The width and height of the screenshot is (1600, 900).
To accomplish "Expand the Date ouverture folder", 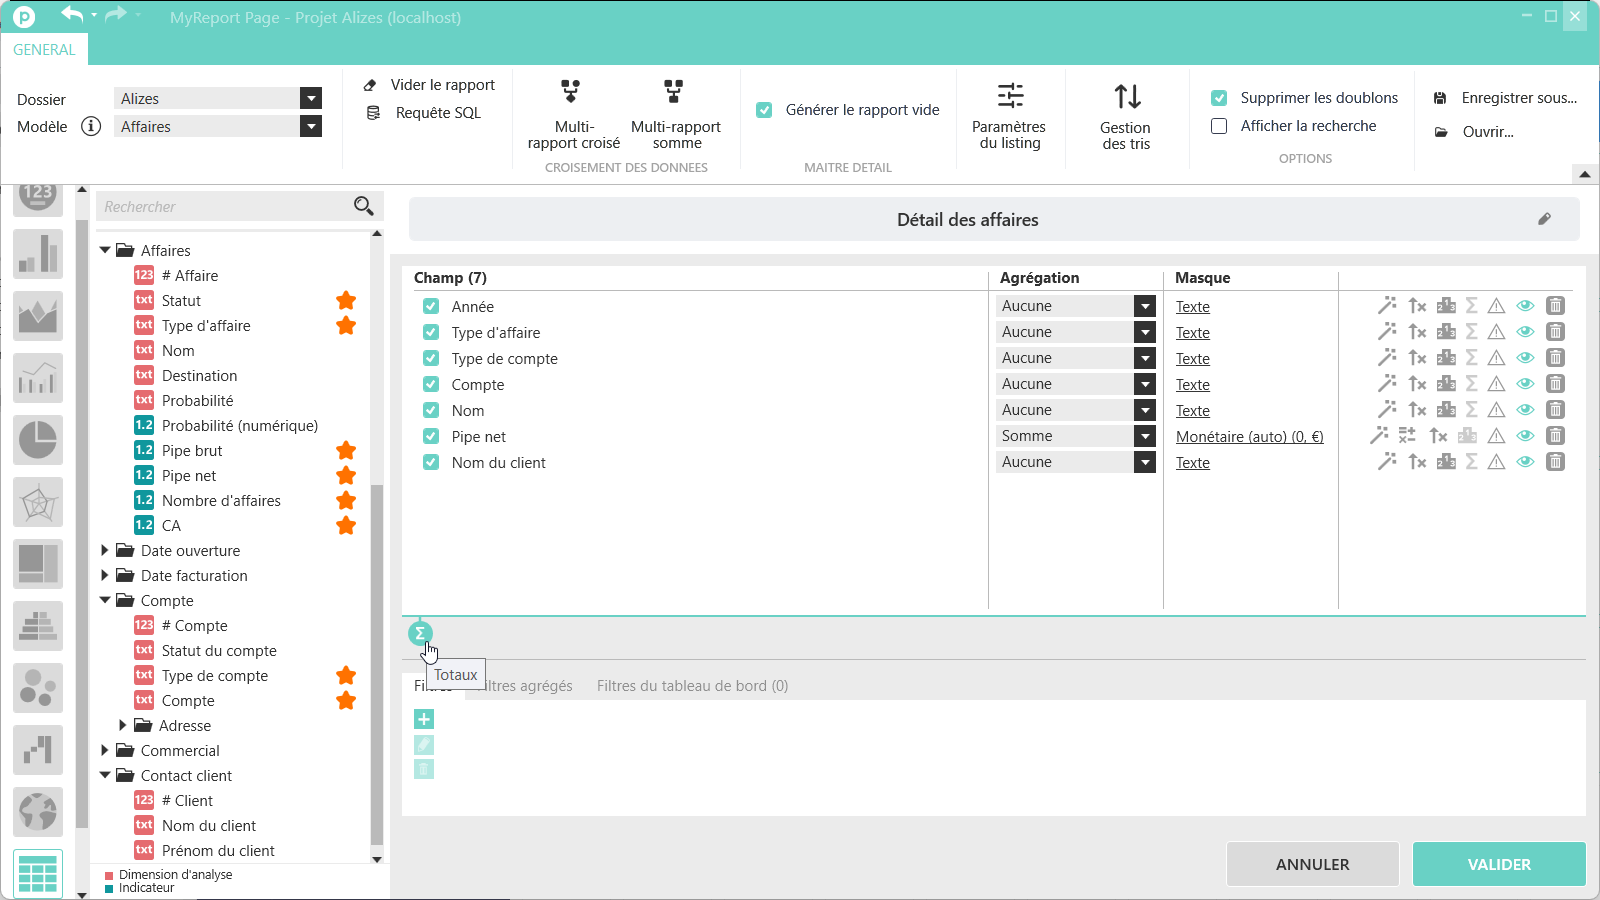I will 105,550.
